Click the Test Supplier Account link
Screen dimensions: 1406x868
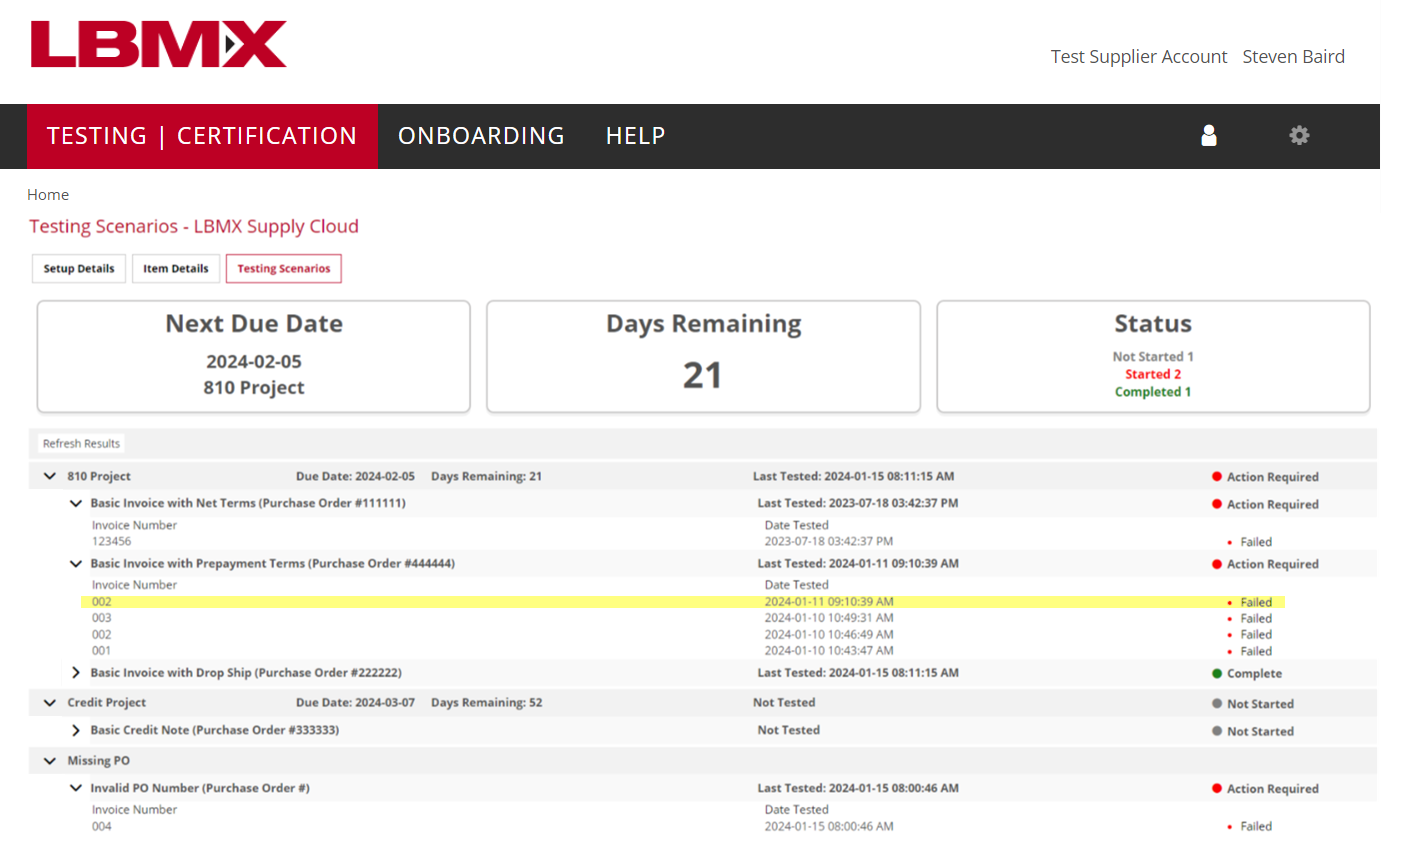[1139, 57]
